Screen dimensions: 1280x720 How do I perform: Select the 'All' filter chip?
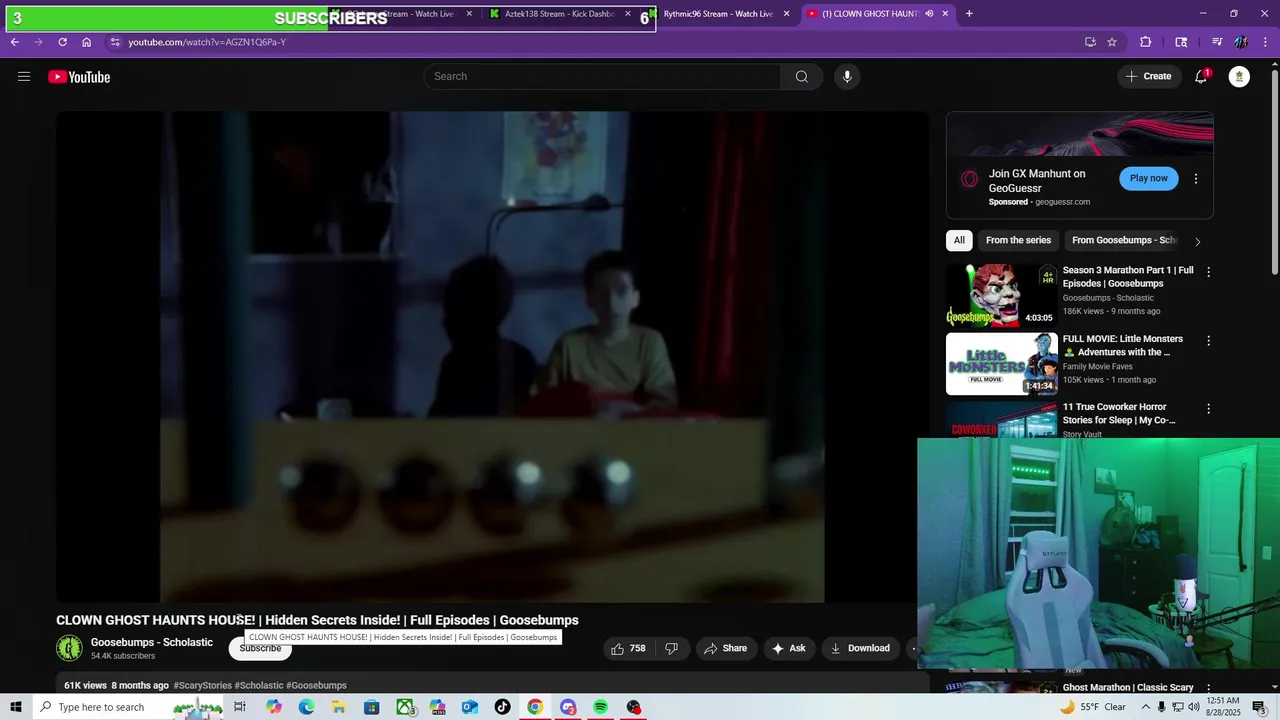pos(959,240)
